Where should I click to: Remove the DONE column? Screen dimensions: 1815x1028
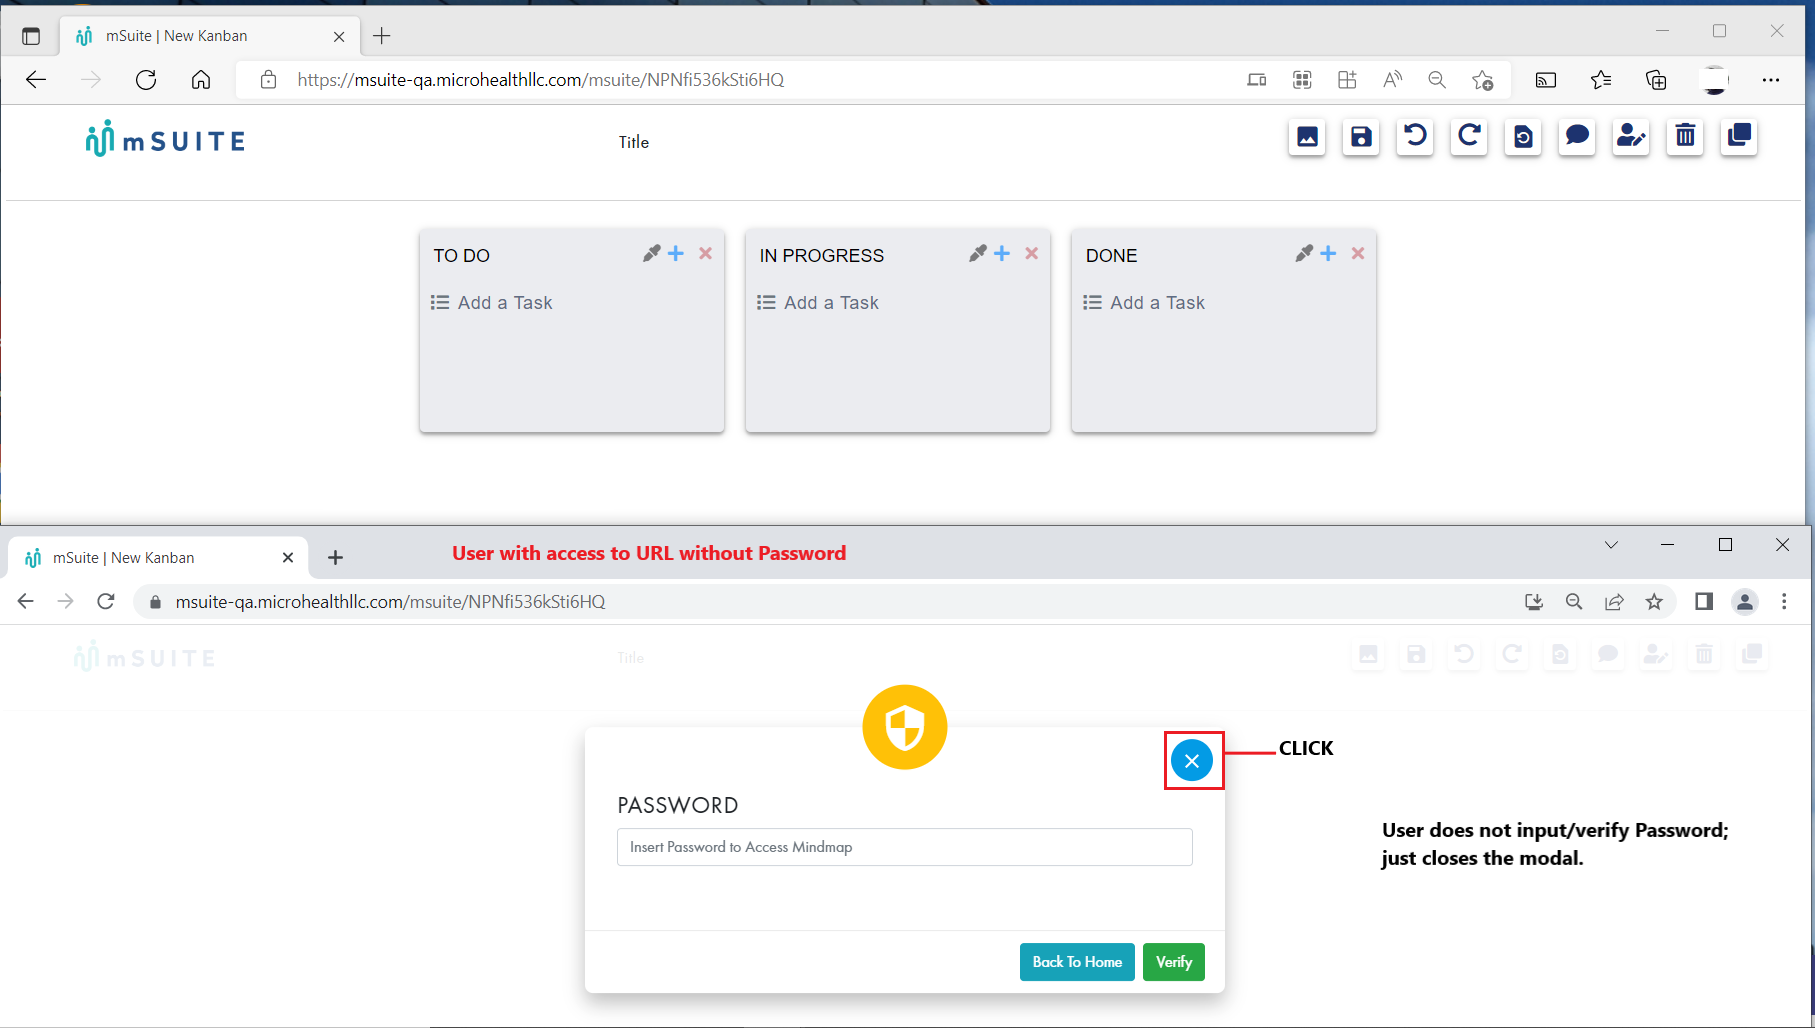[x=1357, y=253]
